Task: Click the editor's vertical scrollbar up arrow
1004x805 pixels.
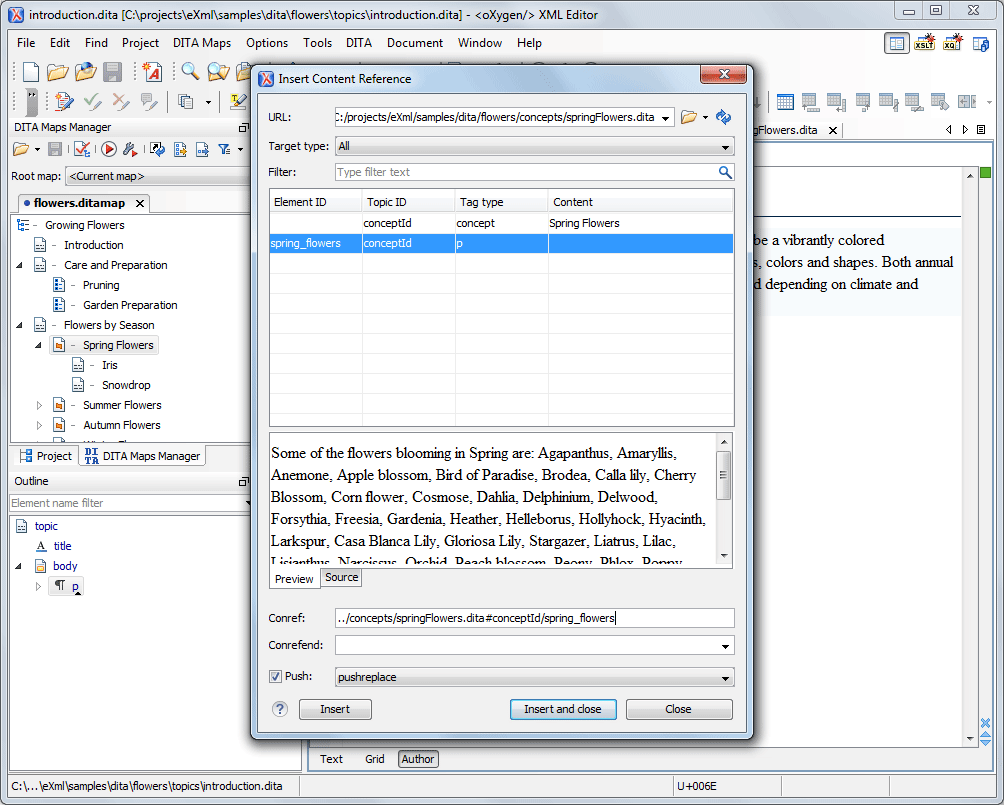Action: [x=970, y=175]
